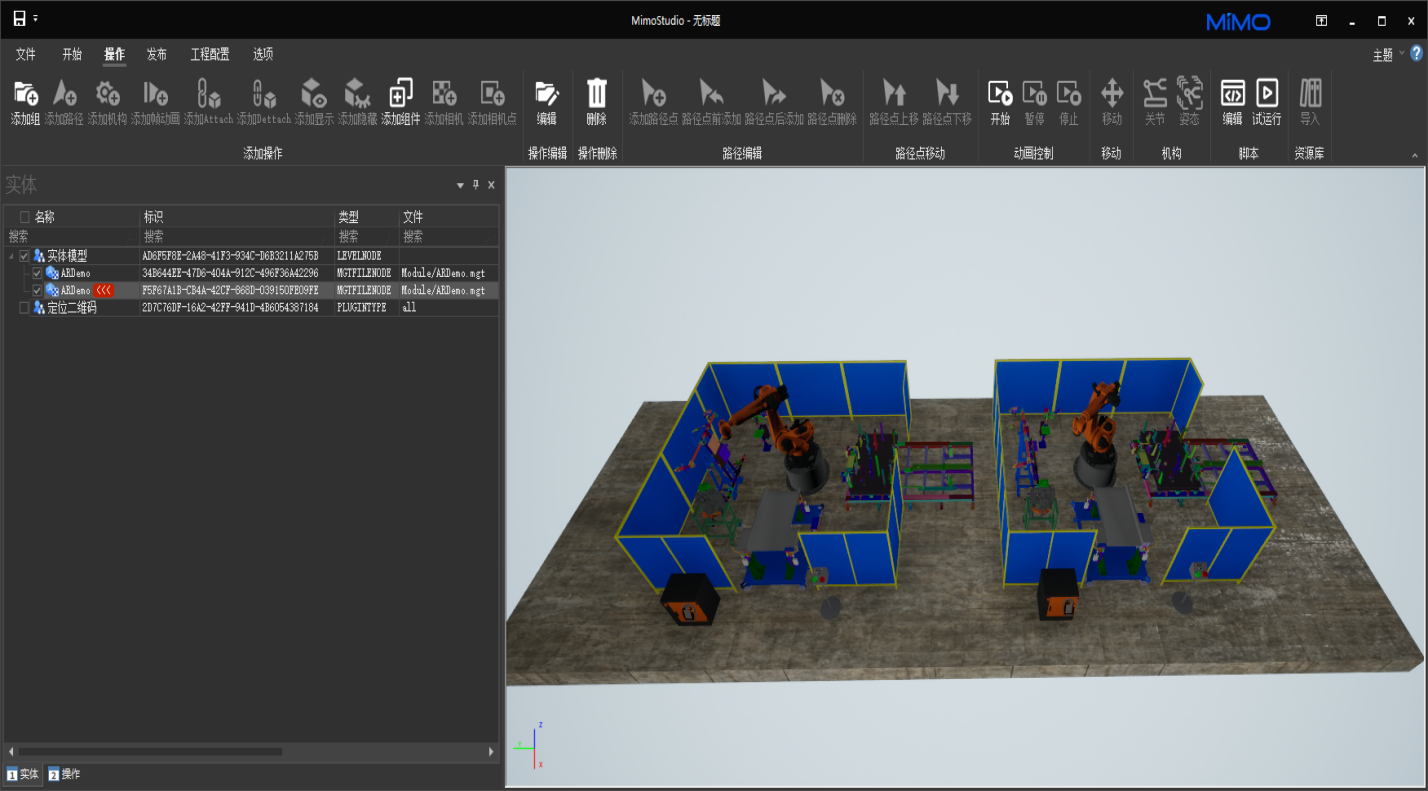Image resolution: width=1428 pixels, height=791 pixels.
Task: Switch to the 发布 ribbon tab
Action: tap(157, 54)
